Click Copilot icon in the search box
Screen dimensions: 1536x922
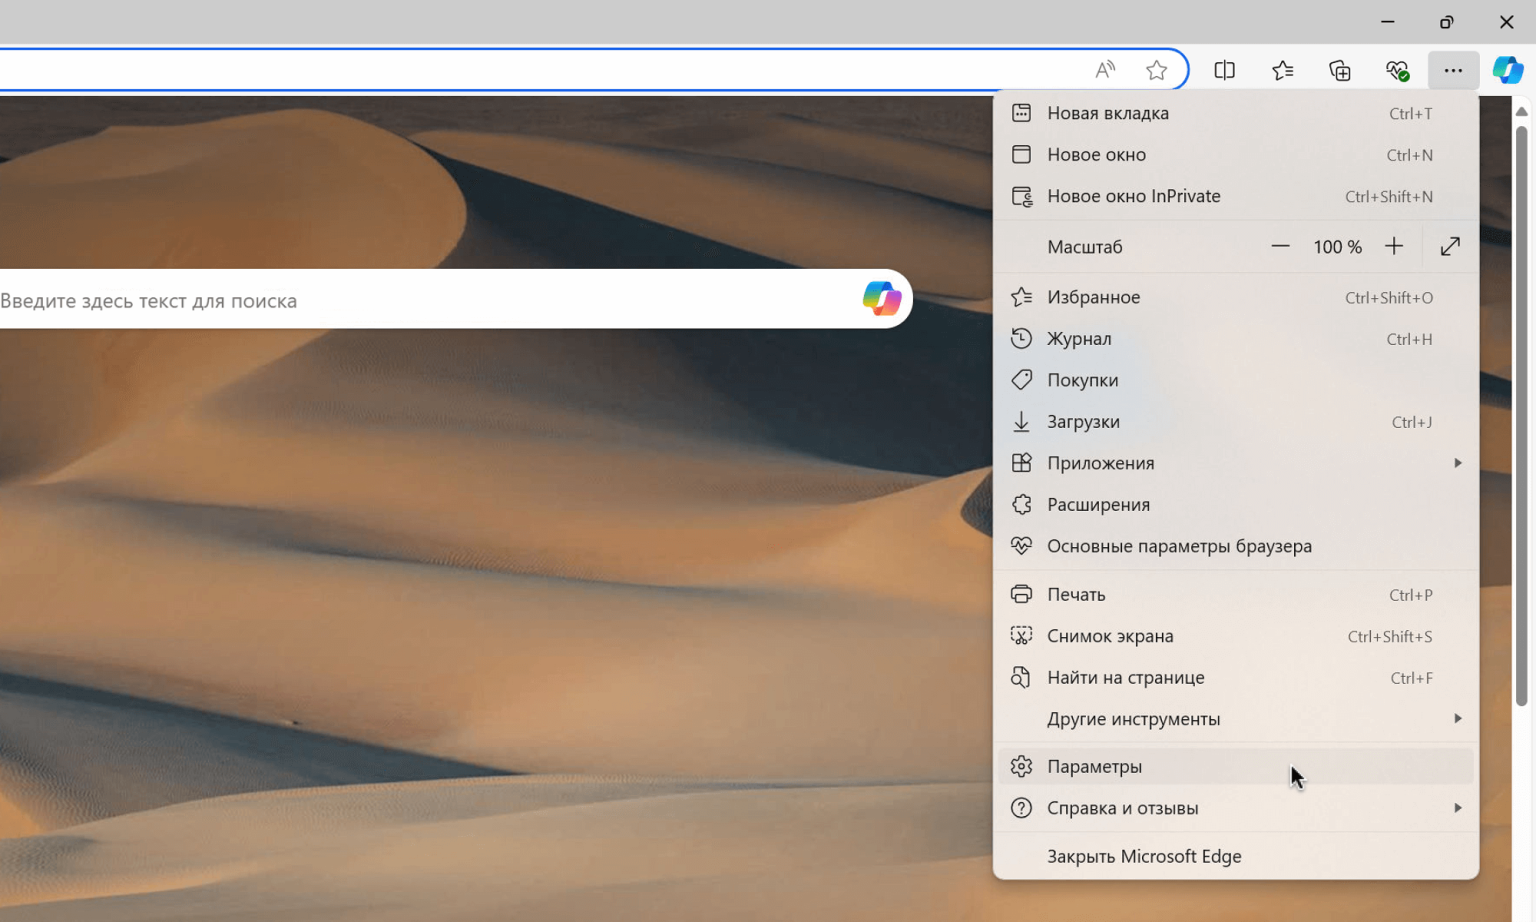pyautogui.click(x=881, y=299)
